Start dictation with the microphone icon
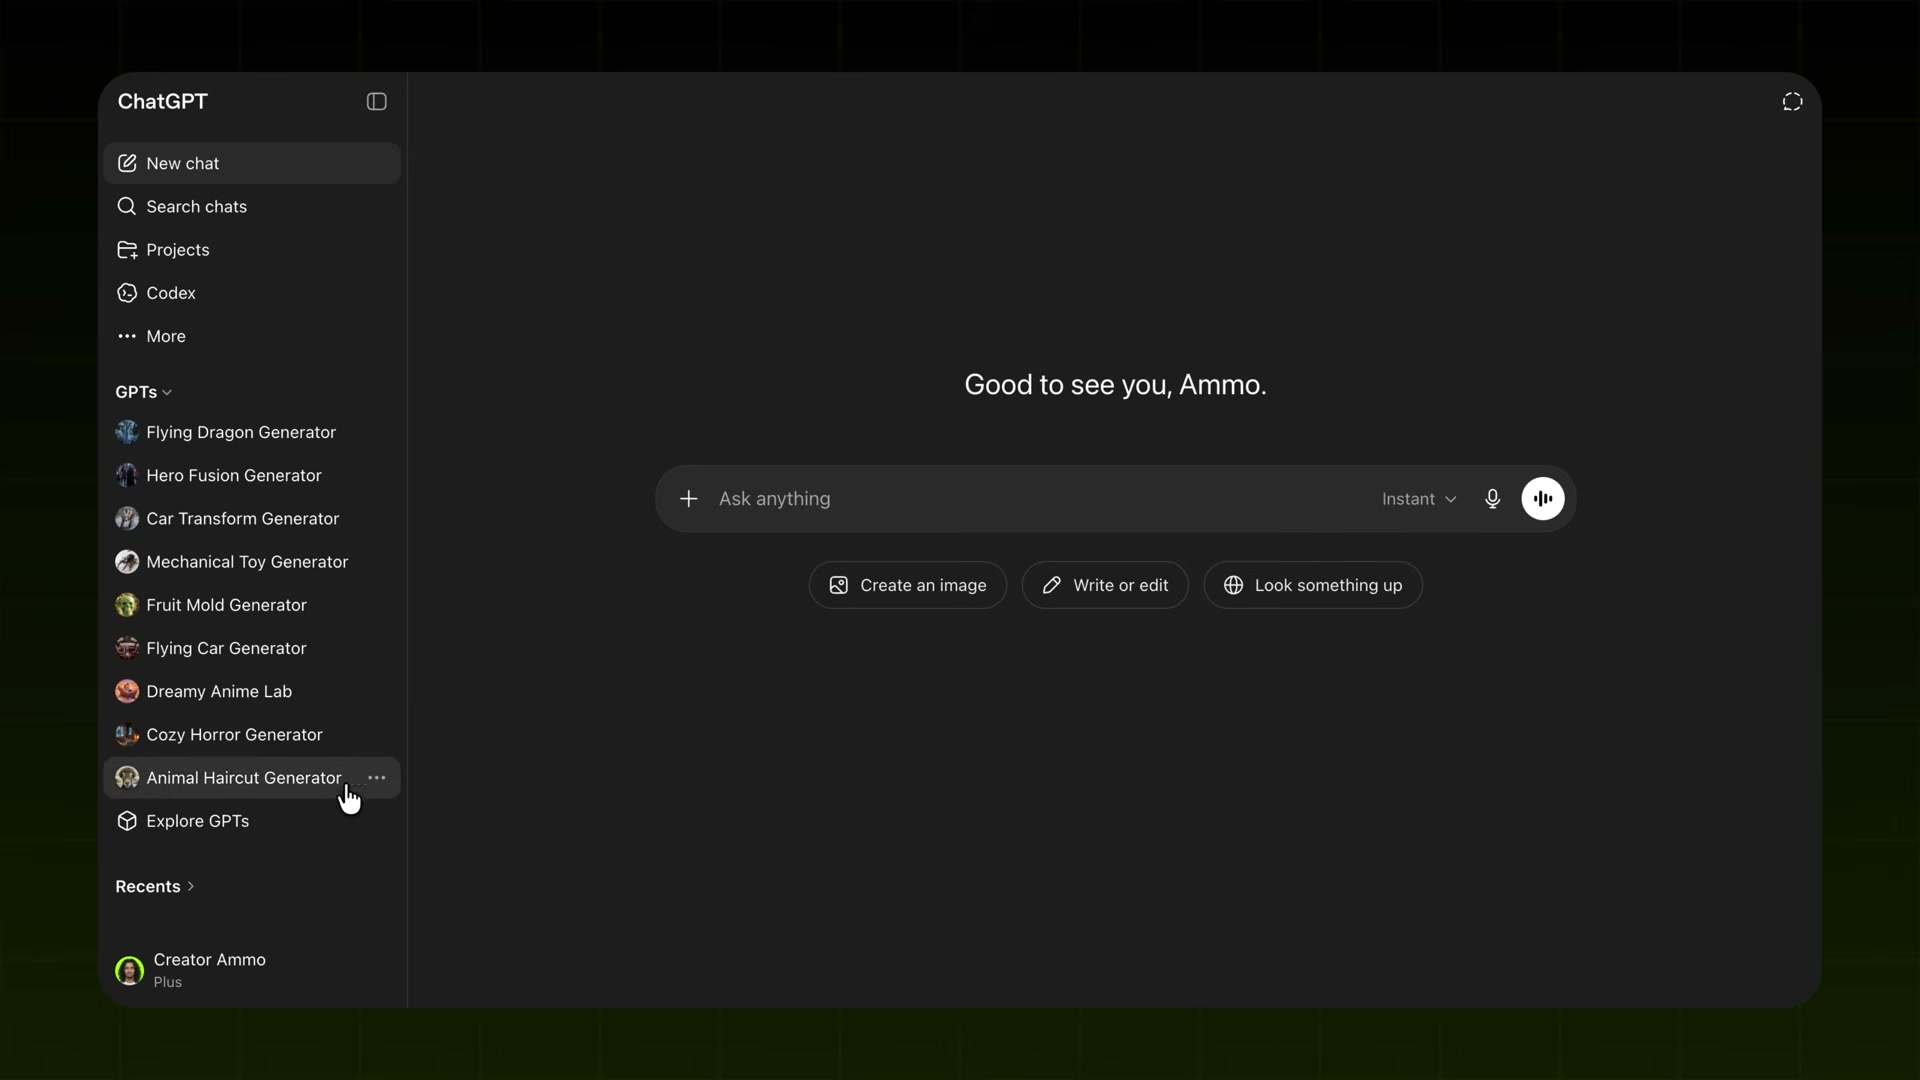Viewport: 1920px width, 1080px height. pyautogui.click(x=1493, y=499)
